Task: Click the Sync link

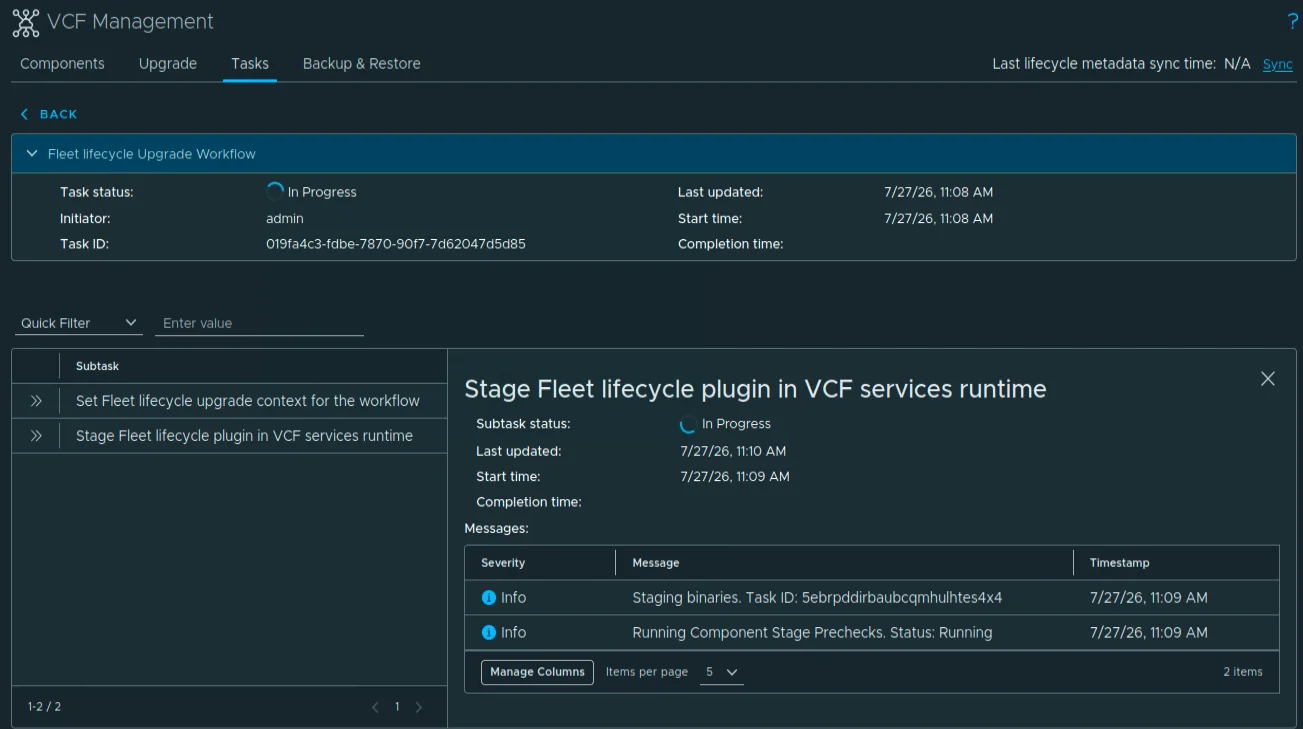Action: [1278, 64]
